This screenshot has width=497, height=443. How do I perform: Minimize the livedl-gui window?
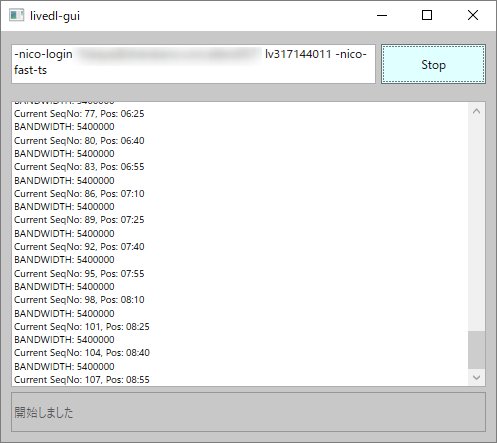(x=382, y=15)
